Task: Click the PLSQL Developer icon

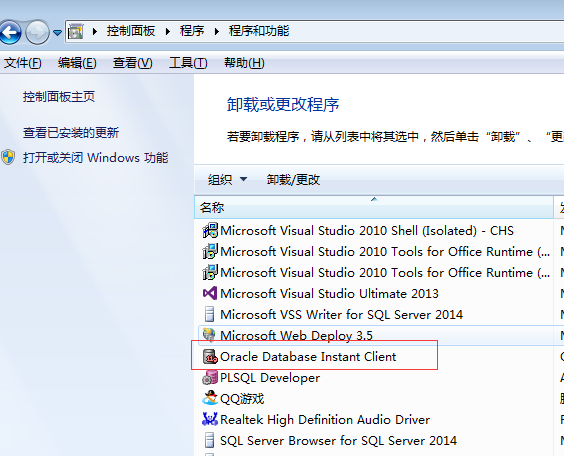Action: [x=210, y=378]
